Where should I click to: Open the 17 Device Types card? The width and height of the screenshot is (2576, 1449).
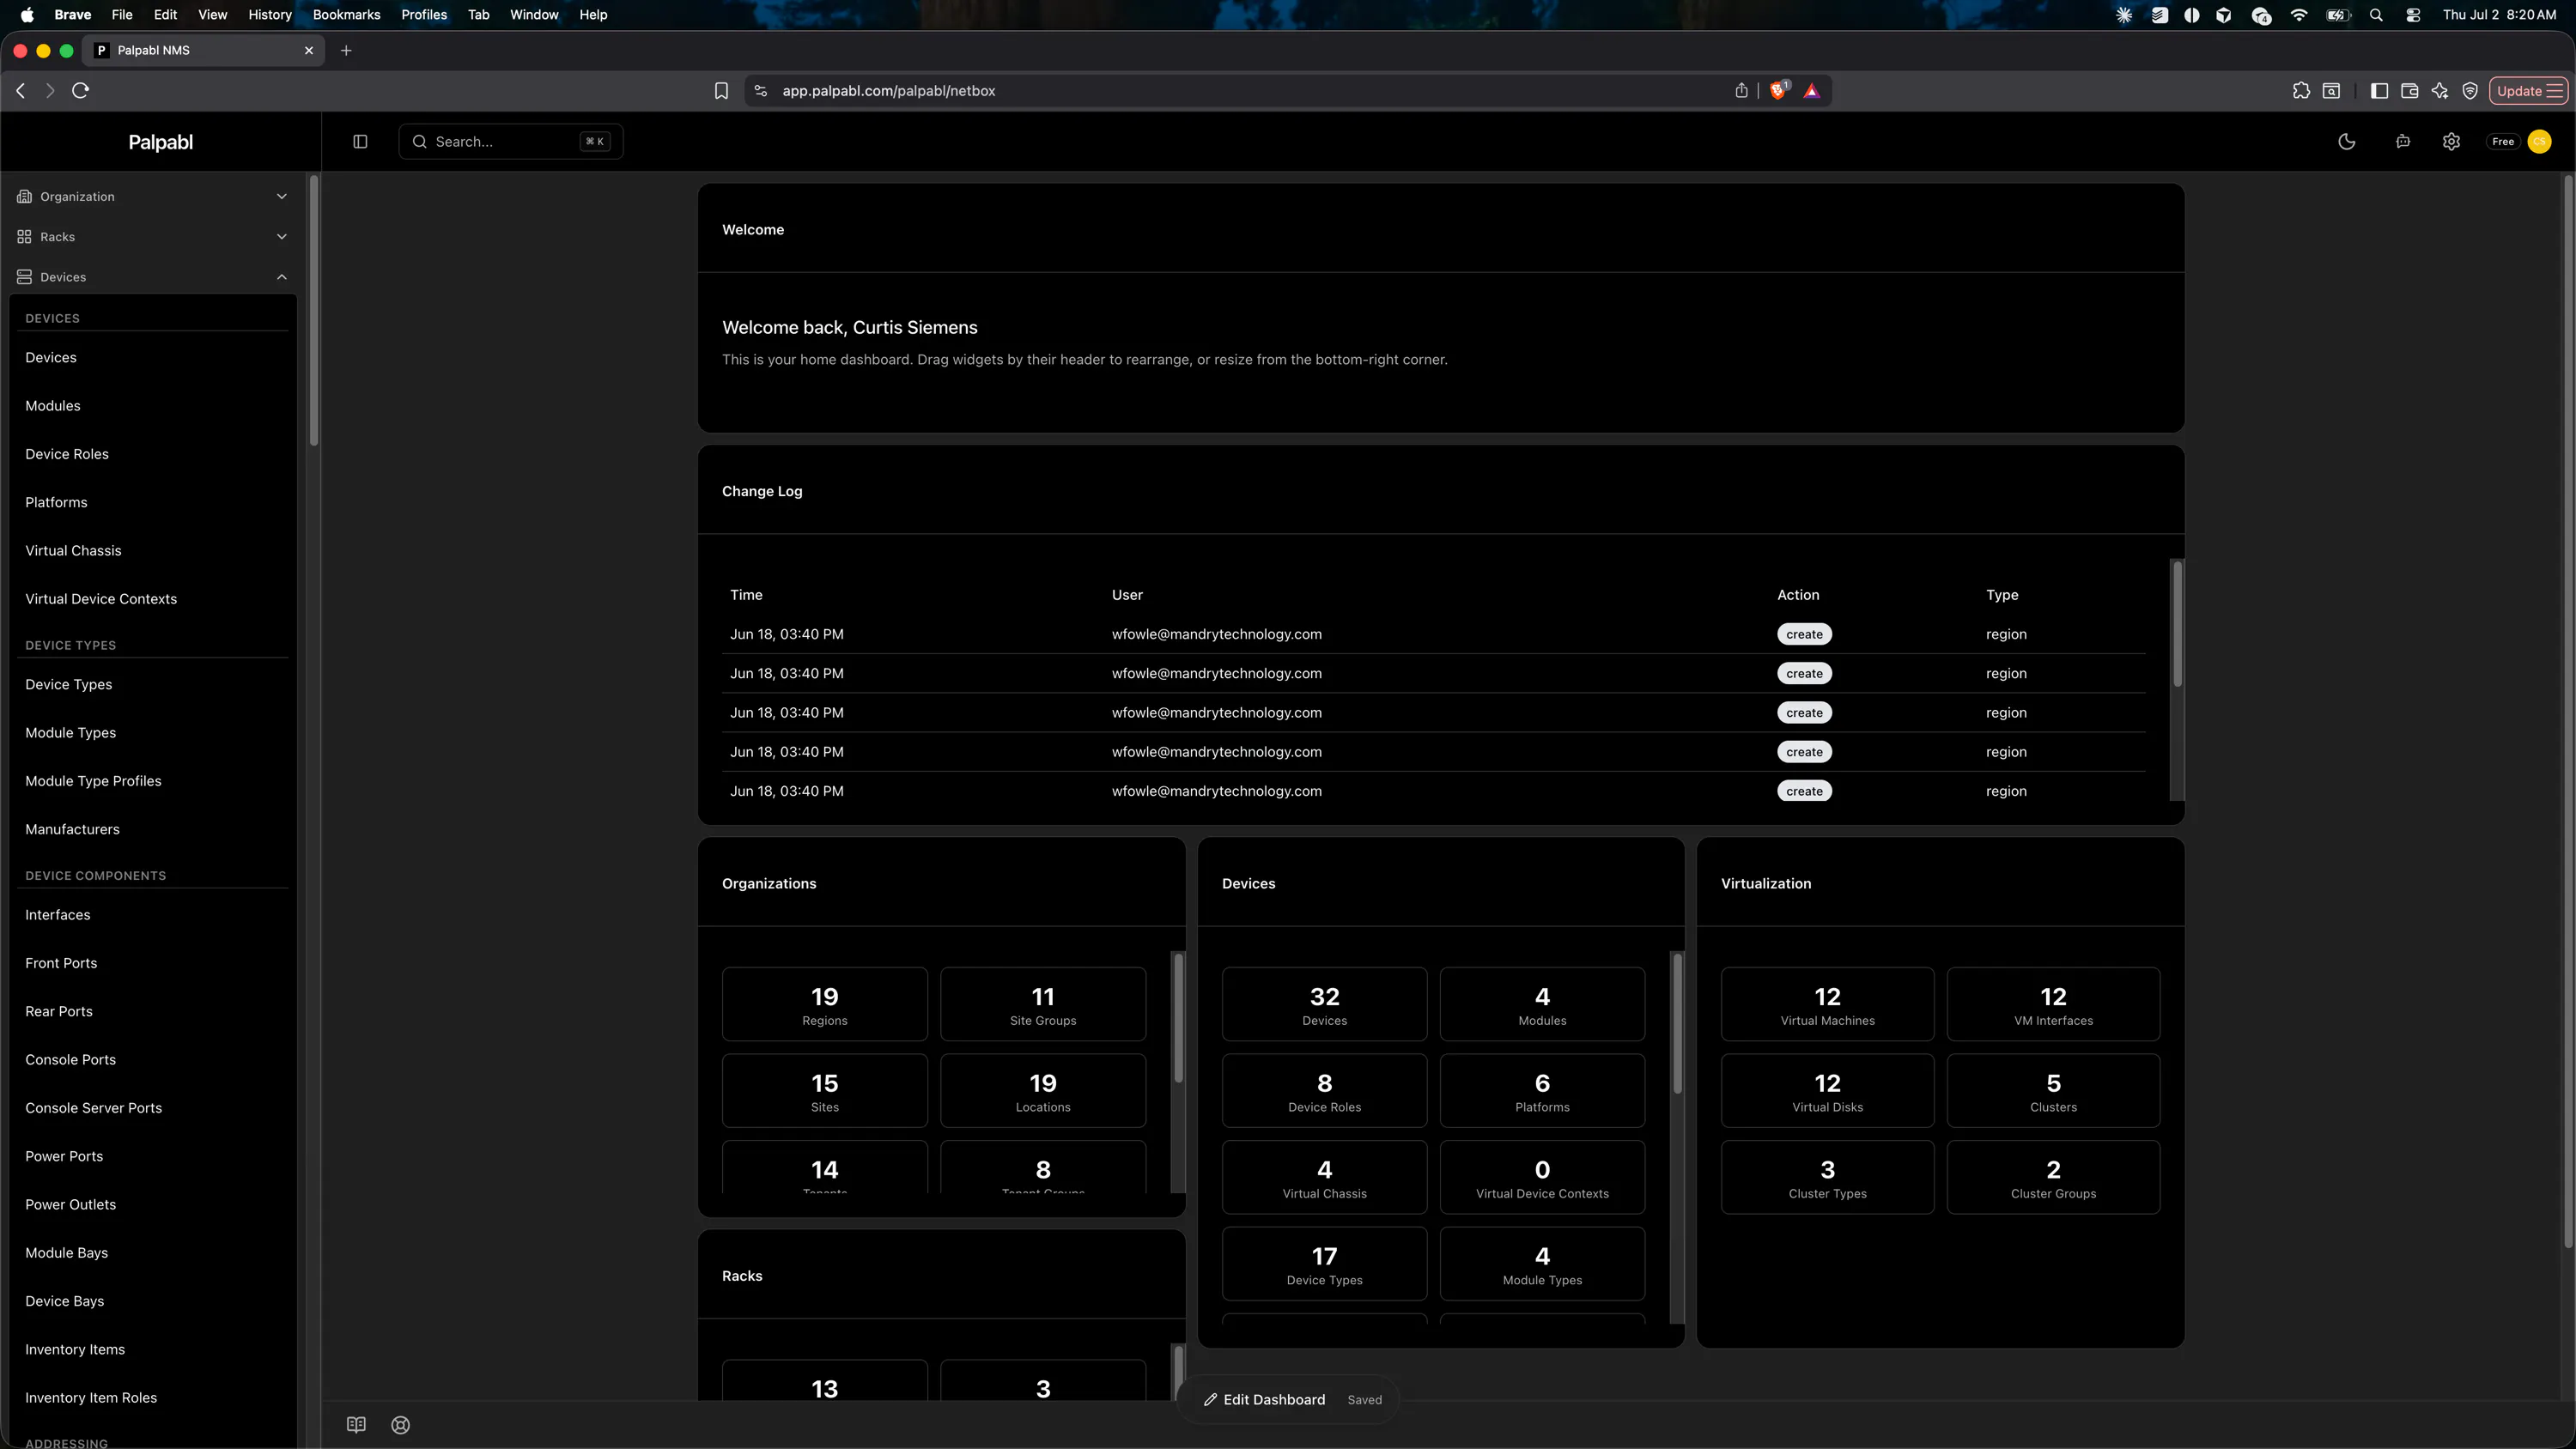pyautogui.click(x=1324, y=1264)
